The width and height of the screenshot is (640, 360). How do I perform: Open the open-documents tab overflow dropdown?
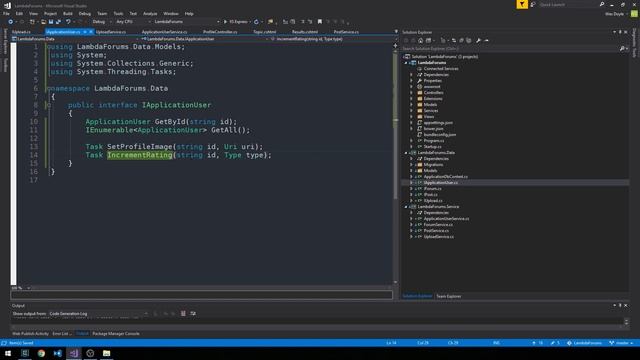point(396,31)
